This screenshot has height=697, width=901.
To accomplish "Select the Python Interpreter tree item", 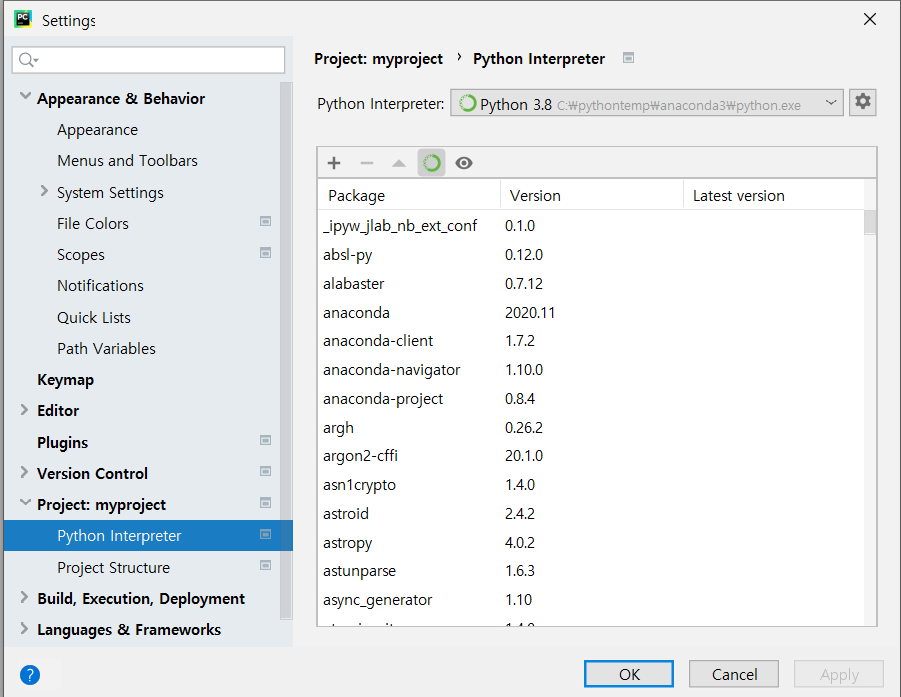I will click(148, 536).
